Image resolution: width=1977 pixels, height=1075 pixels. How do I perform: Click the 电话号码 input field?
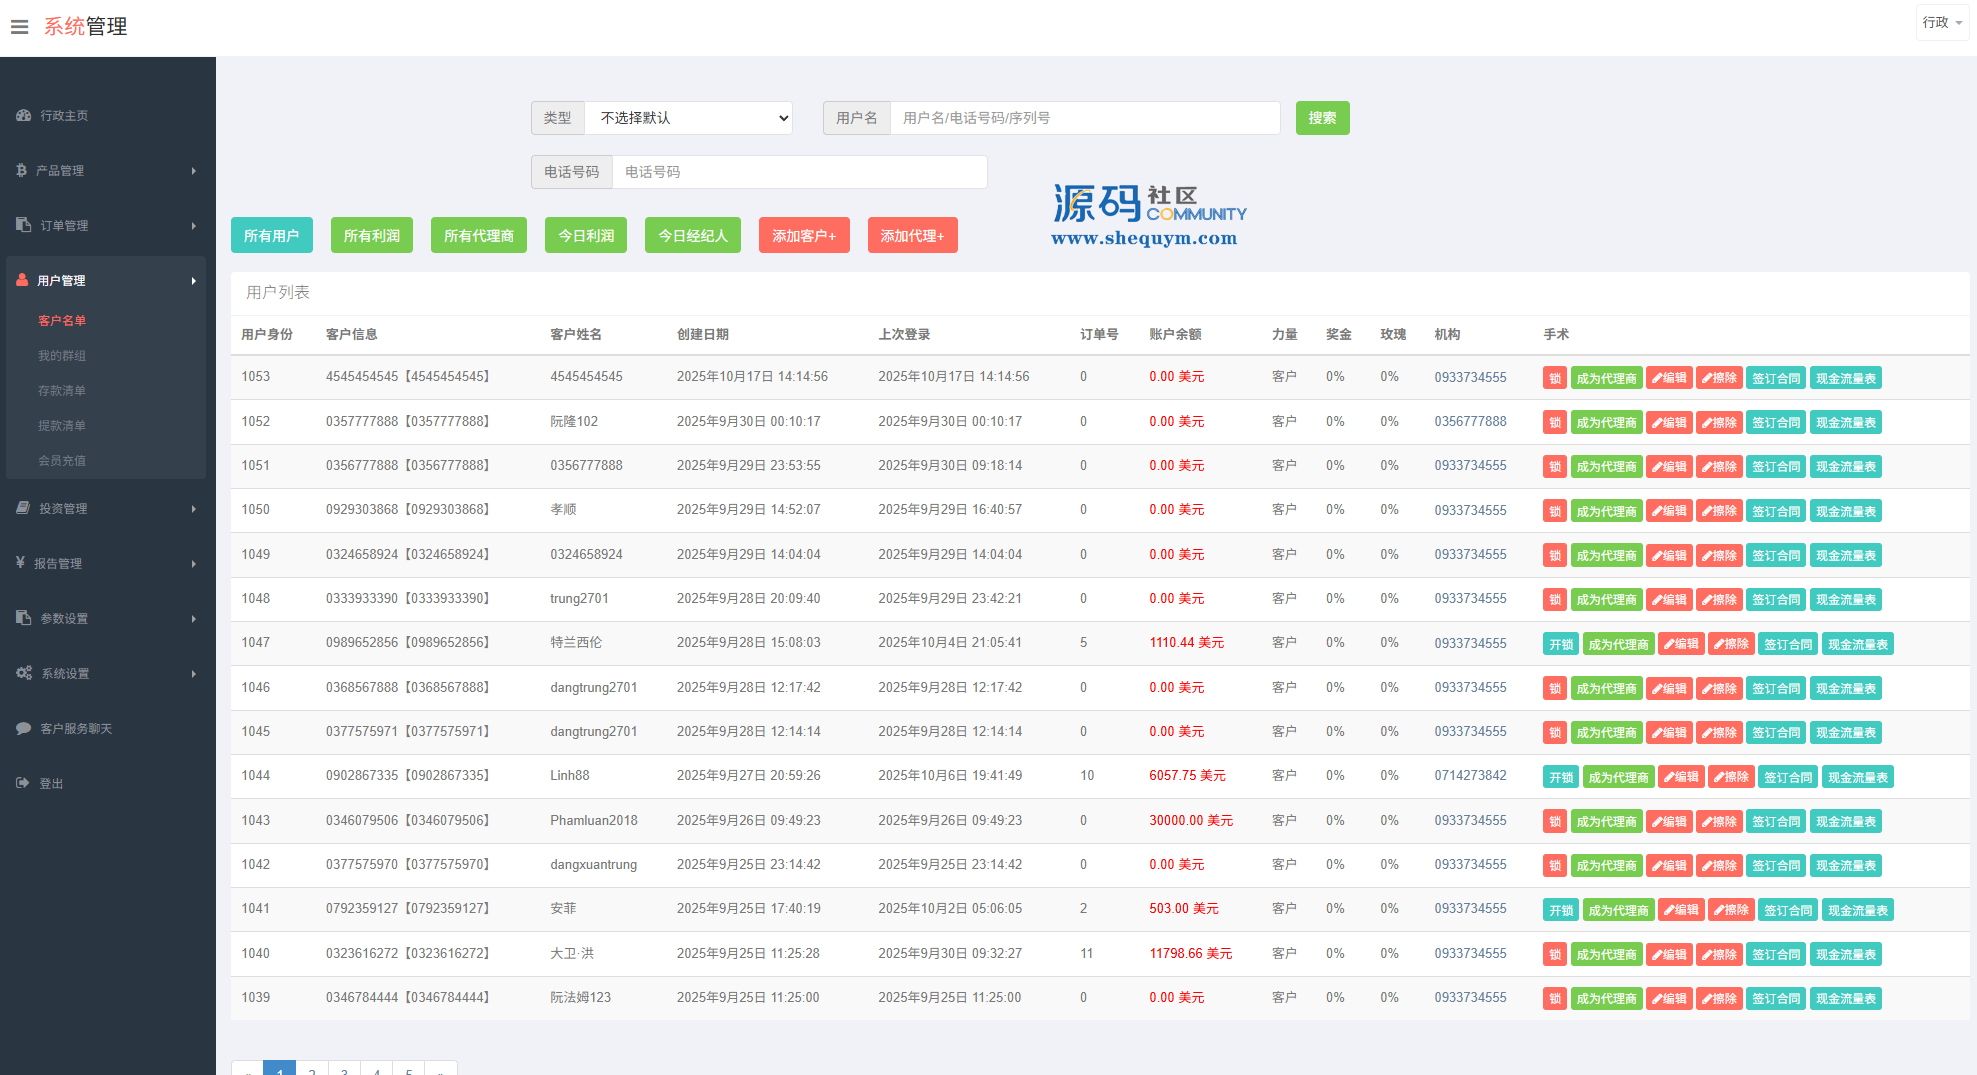pos(798,172)
